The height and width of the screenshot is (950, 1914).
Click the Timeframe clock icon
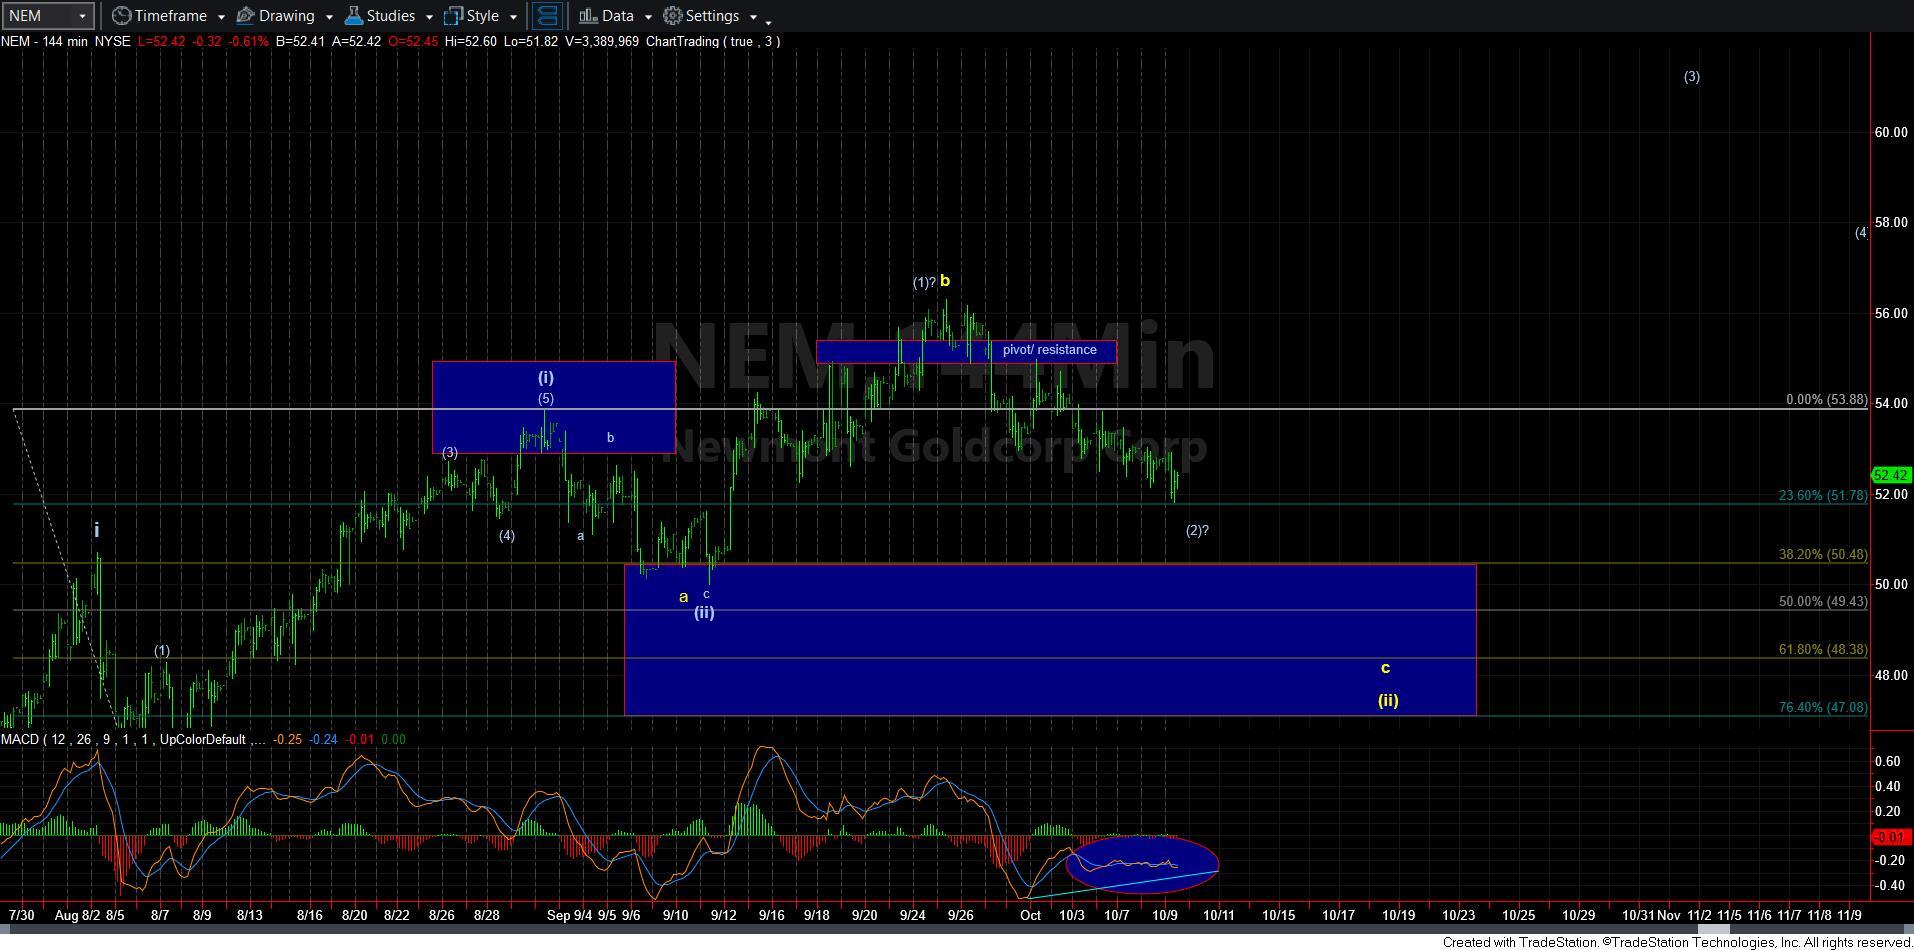[121, 16]
